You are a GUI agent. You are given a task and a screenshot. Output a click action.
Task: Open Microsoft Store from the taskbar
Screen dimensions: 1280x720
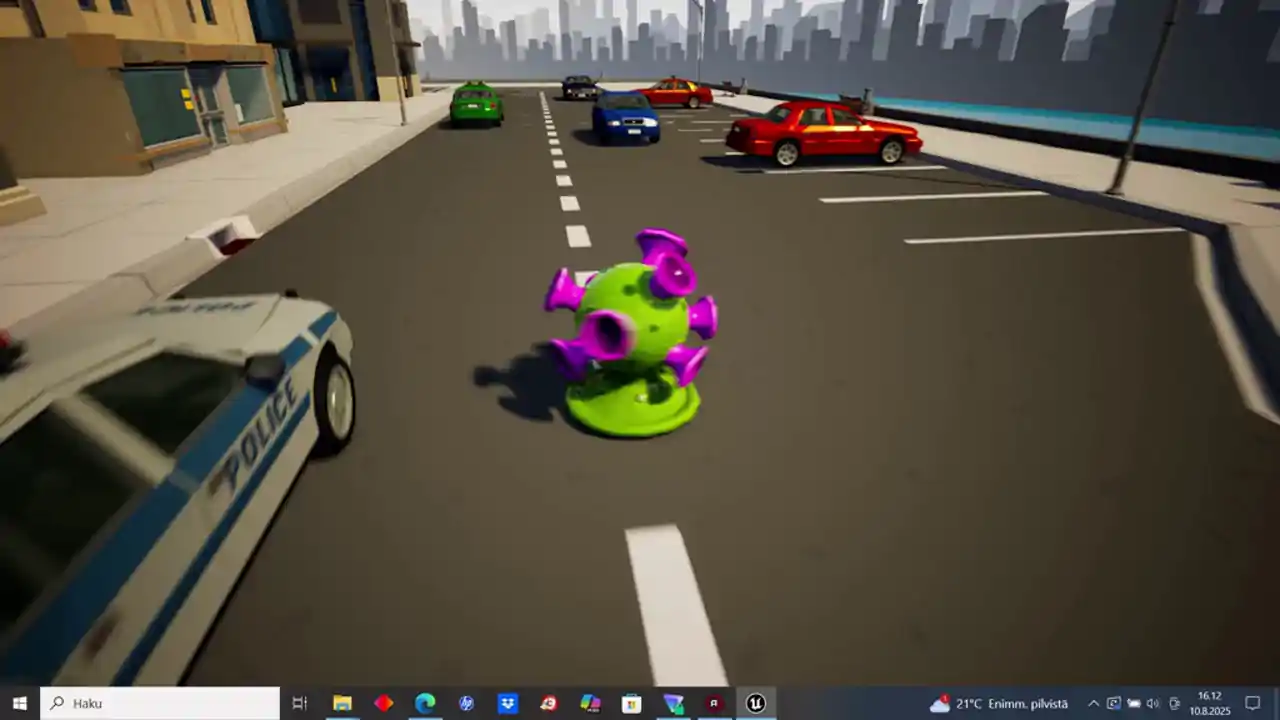[632, 703]
